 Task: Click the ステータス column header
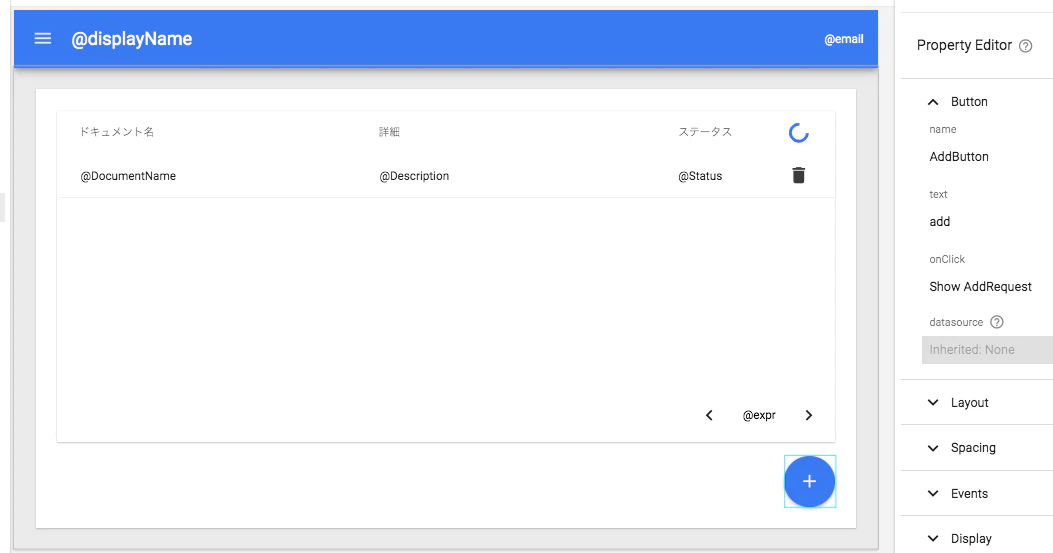click(705, 132)
